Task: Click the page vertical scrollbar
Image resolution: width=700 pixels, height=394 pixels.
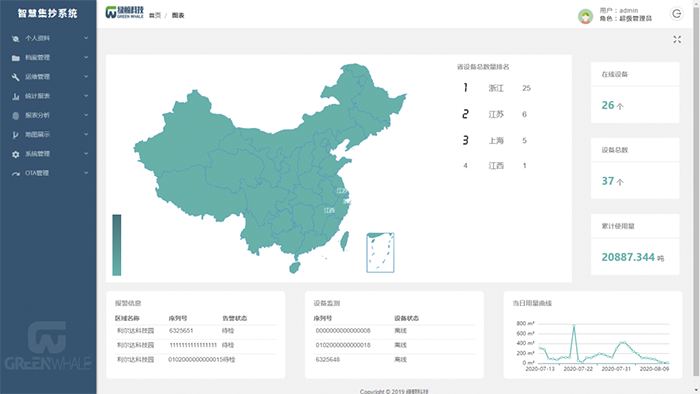Action: click(696, 192)
